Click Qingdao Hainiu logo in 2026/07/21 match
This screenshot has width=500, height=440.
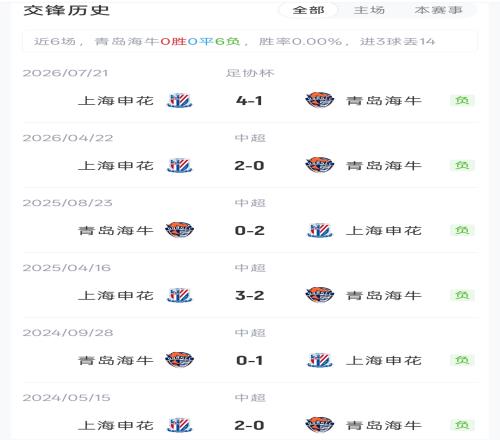click(319, 100)
